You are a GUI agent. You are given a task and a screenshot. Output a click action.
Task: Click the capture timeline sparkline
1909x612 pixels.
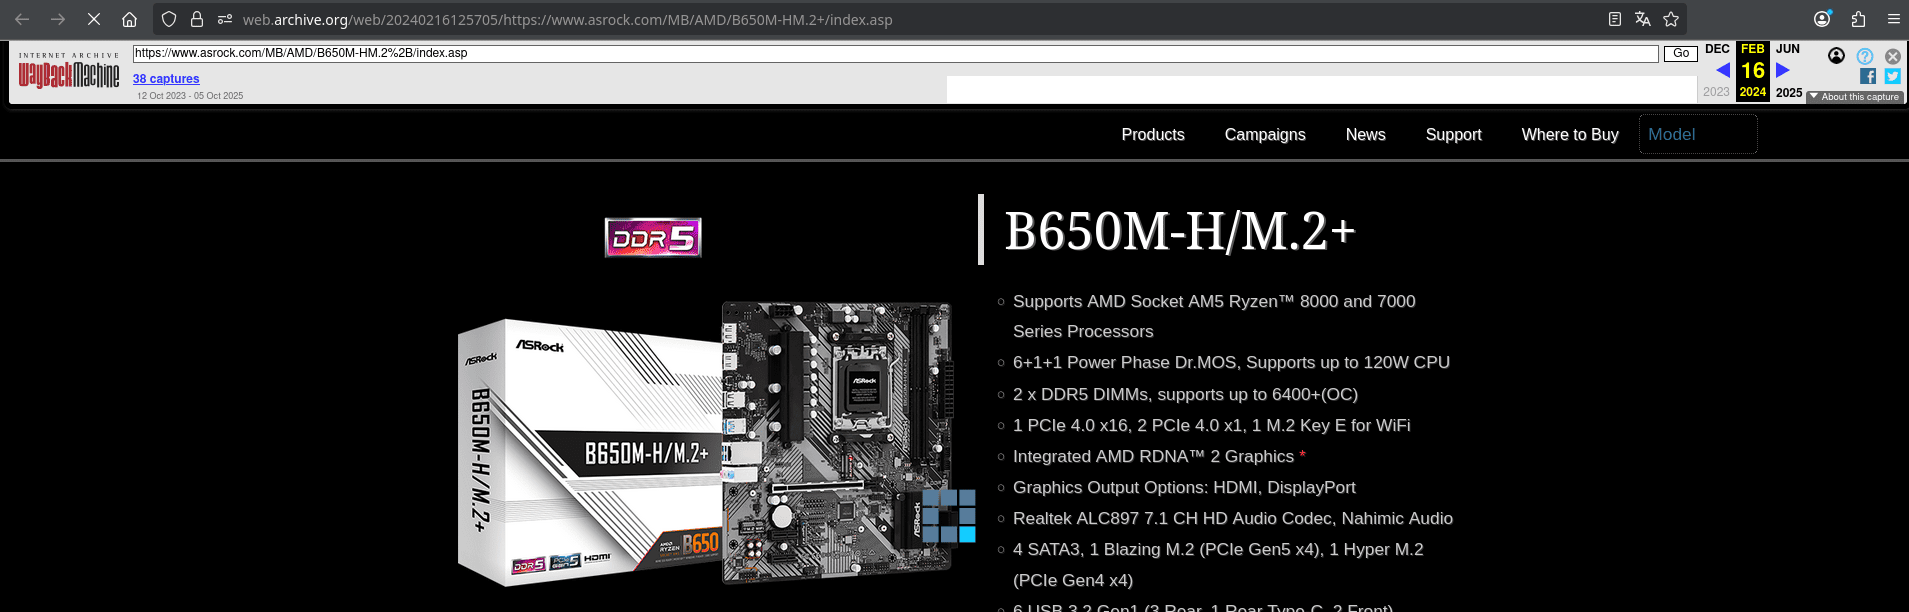1321,89
